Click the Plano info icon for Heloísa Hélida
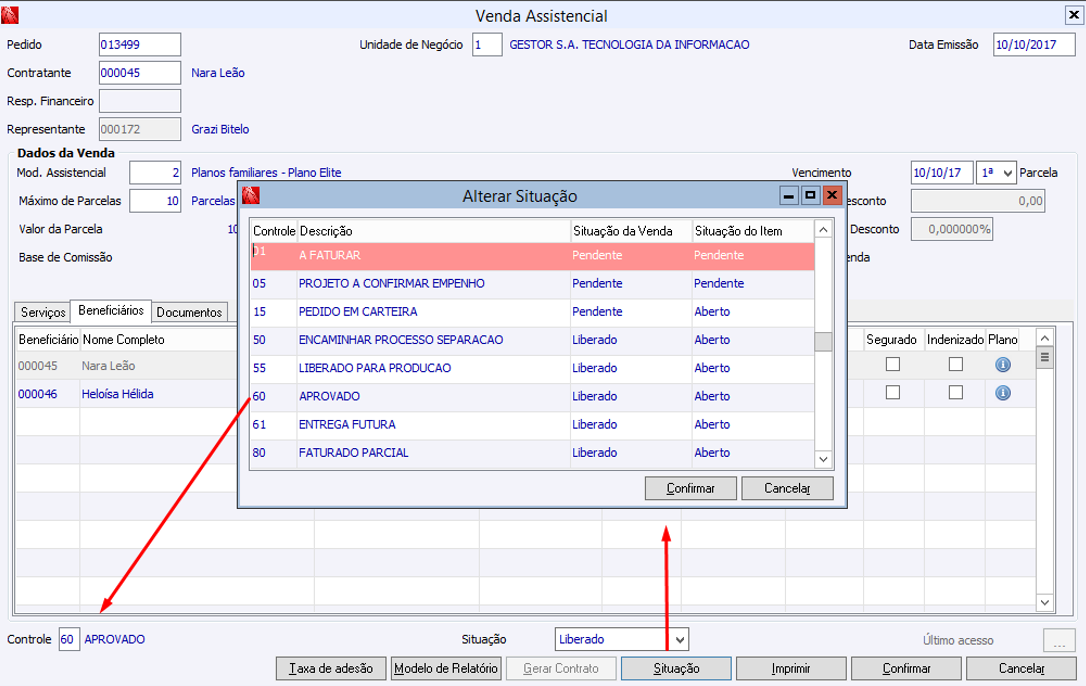1086x686 pixels. (x=1002, y=393)
